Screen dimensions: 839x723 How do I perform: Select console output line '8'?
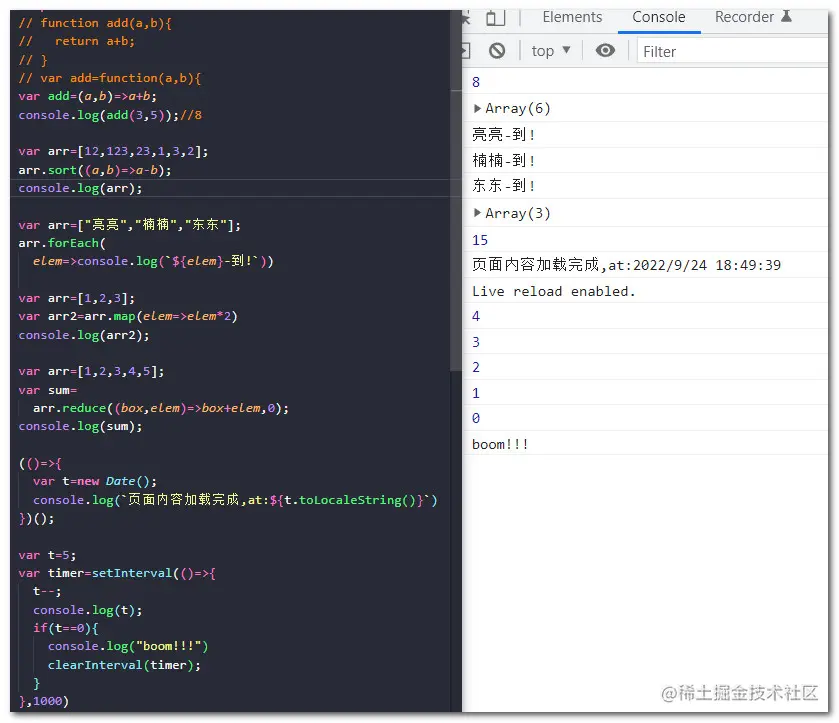(476, 82)
